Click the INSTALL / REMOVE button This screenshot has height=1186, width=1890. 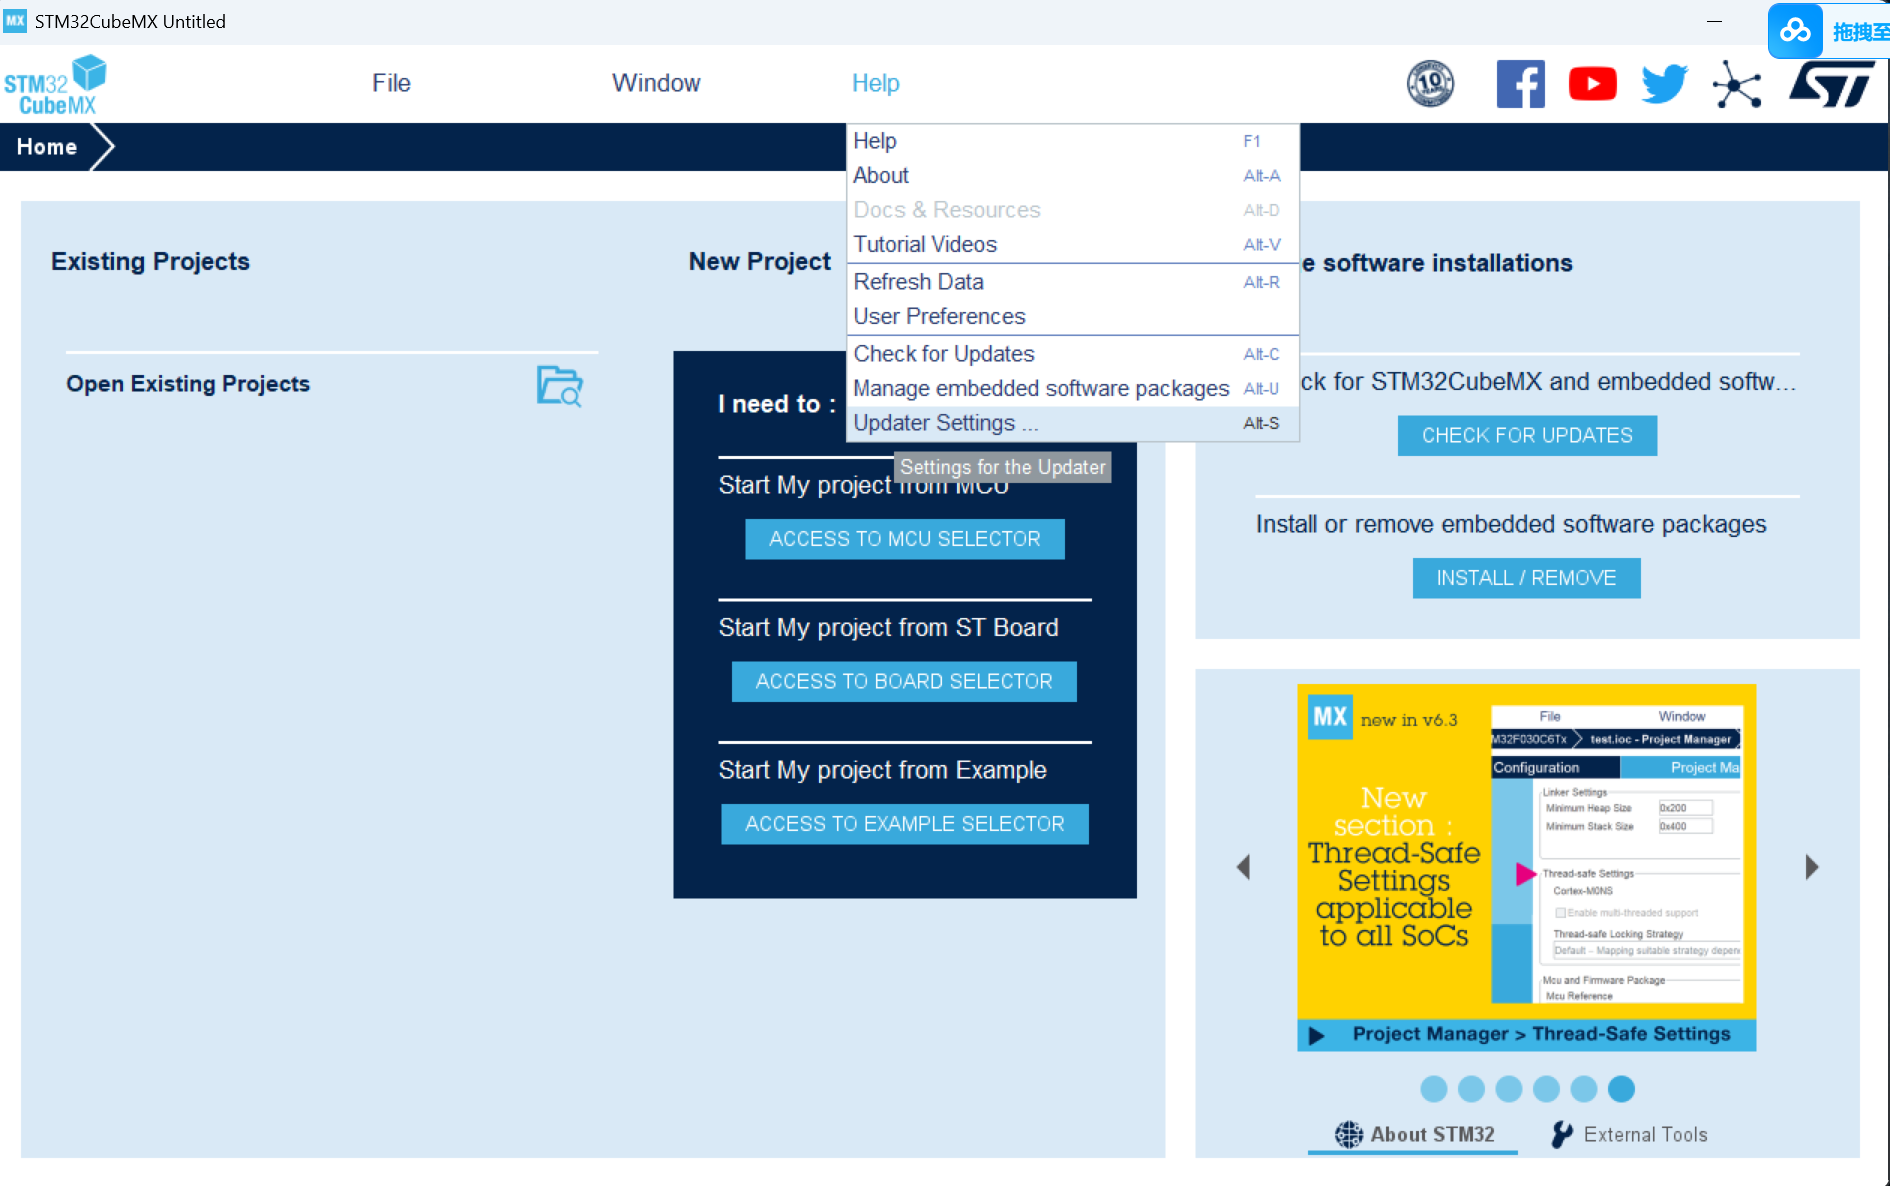coord(1526,578)
